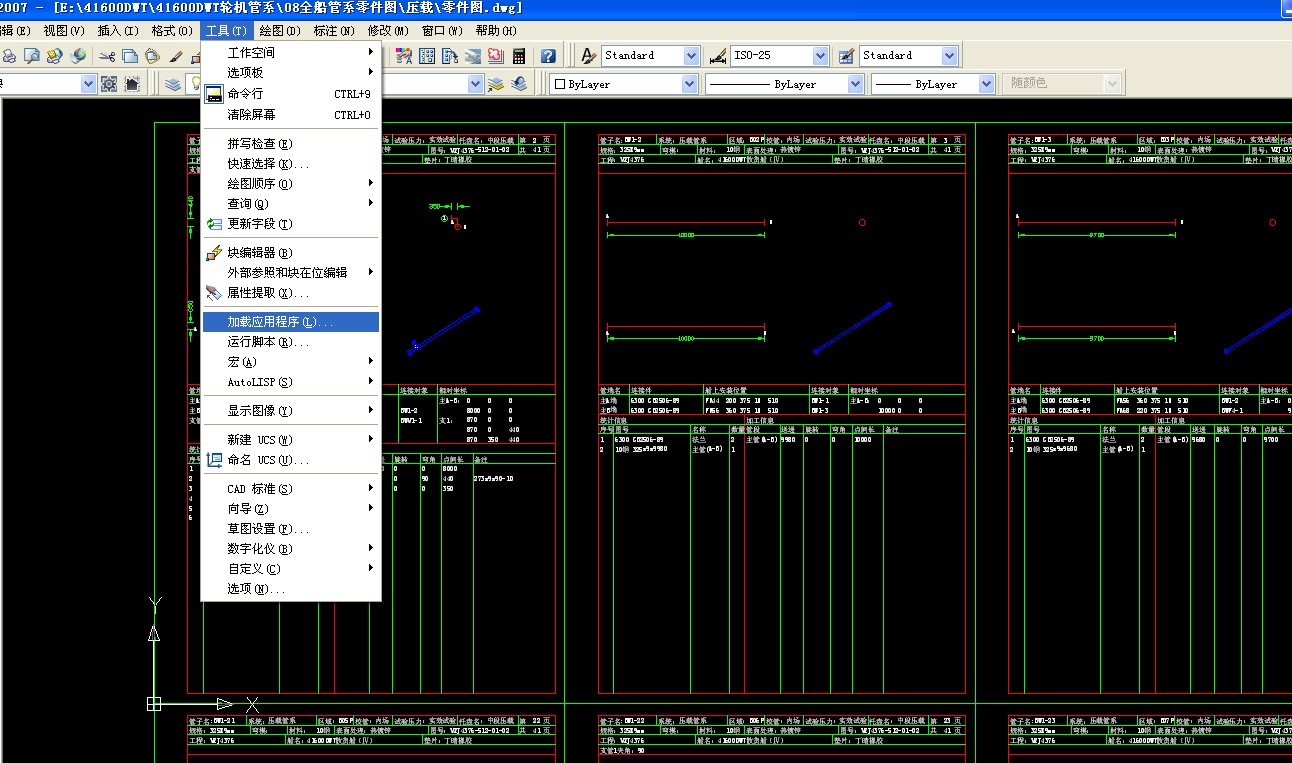Expand the 宏 submenu
The image size is (1292, 763).
(x=290, y=361)
